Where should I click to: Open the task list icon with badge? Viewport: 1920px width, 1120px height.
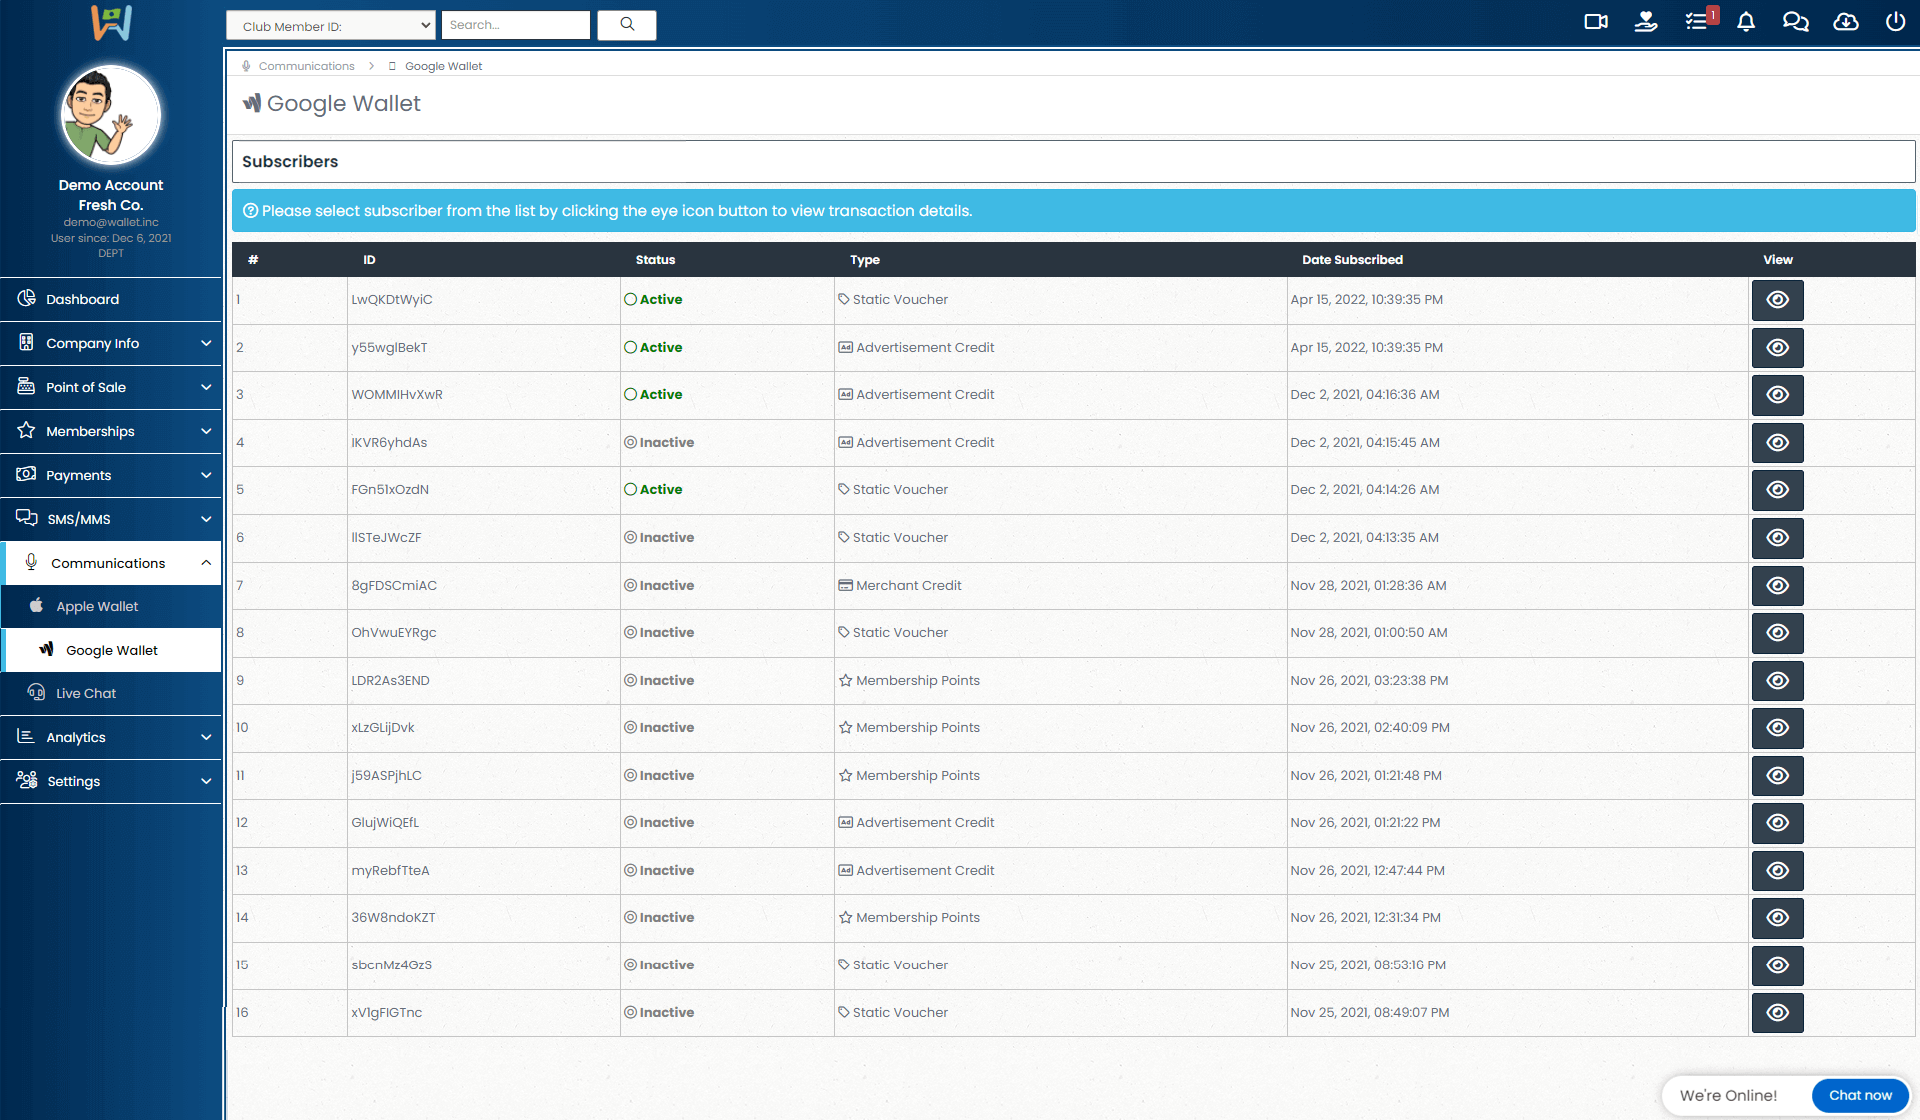pos(1697,22)
